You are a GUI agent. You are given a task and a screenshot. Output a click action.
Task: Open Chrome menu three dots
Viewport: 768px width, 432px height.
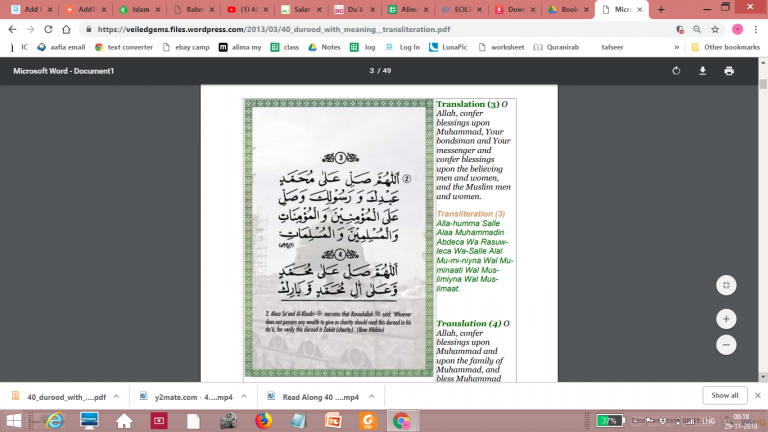[756, 29]
